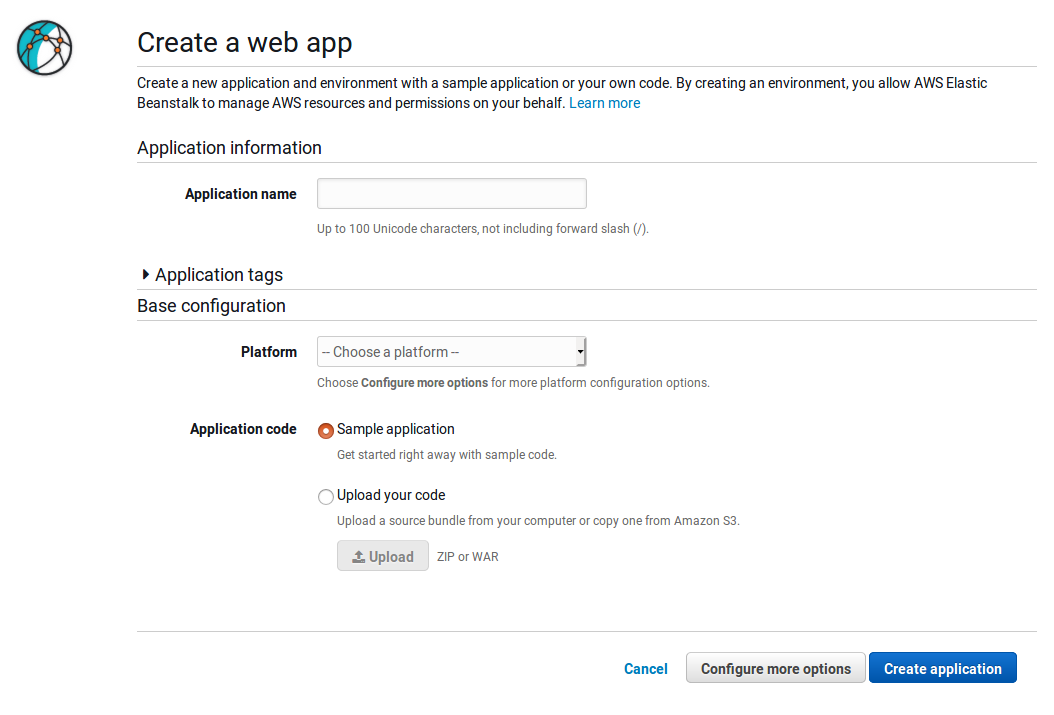Cancel the web app creation
This screenshot has width=1054, height=715.
[645, 669]
